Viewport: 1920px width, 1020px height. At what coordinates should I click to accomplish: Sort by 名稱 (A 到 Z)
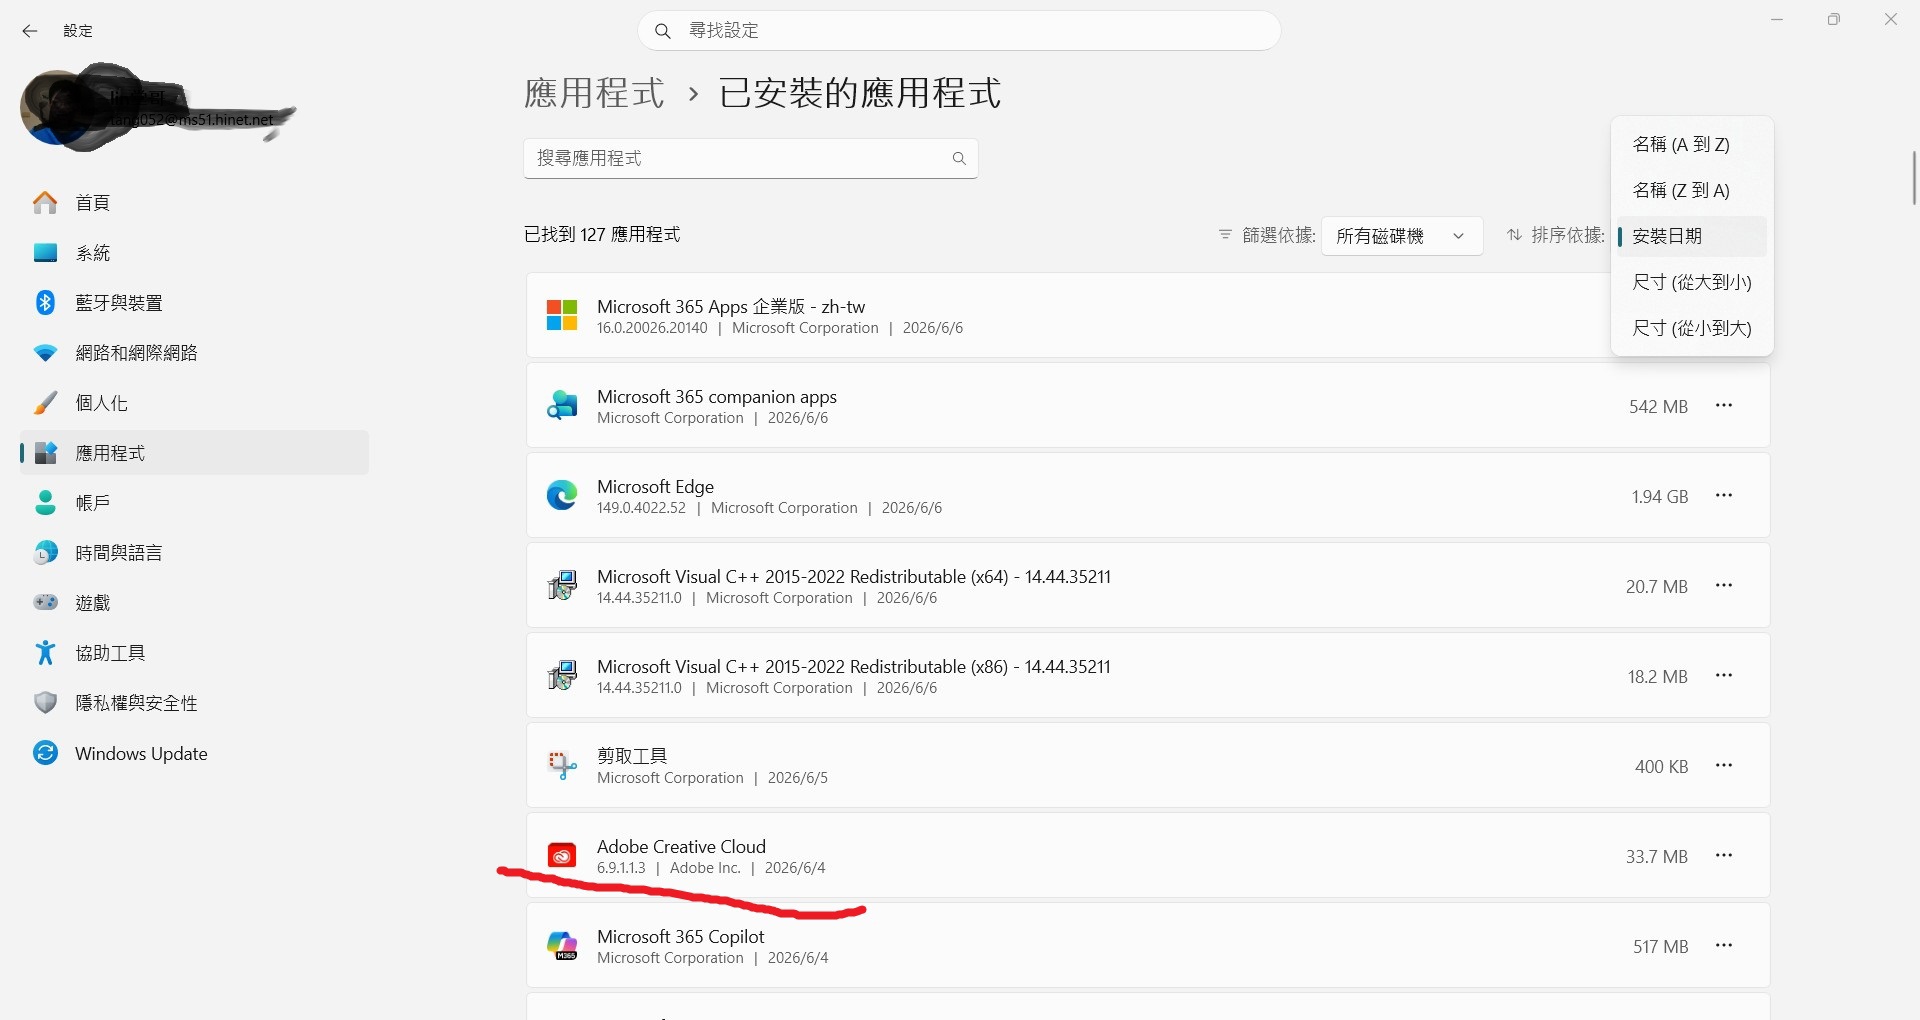coord(1692,145)
